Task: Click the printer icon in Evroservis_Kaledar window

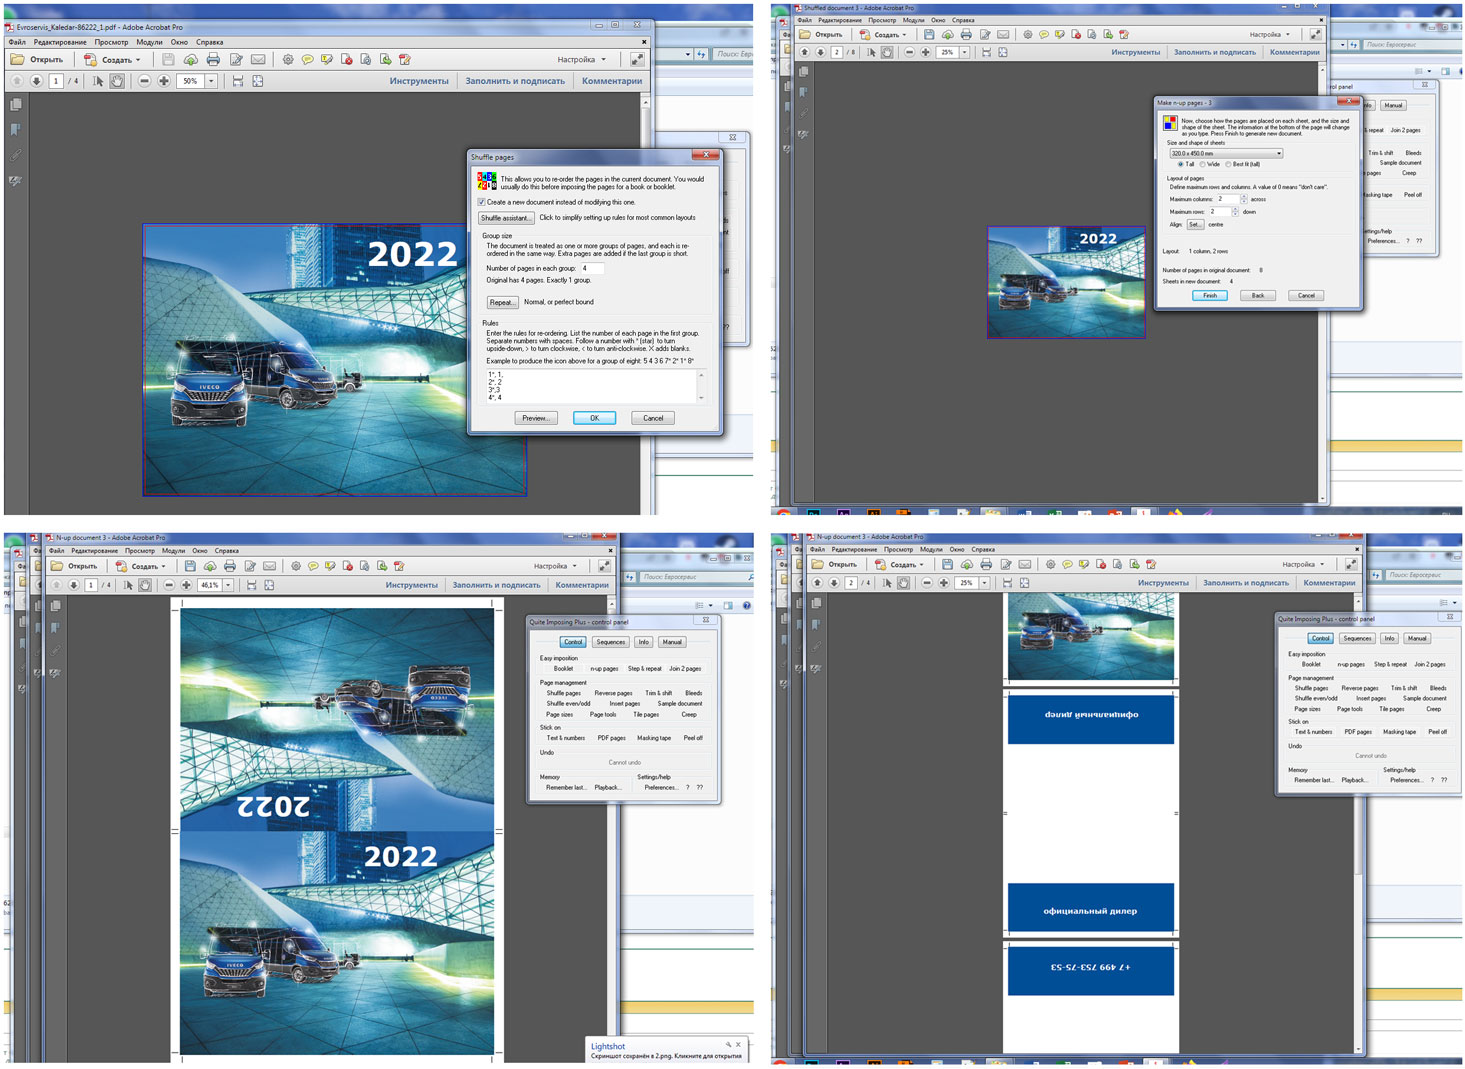Action: pos(212,60)
